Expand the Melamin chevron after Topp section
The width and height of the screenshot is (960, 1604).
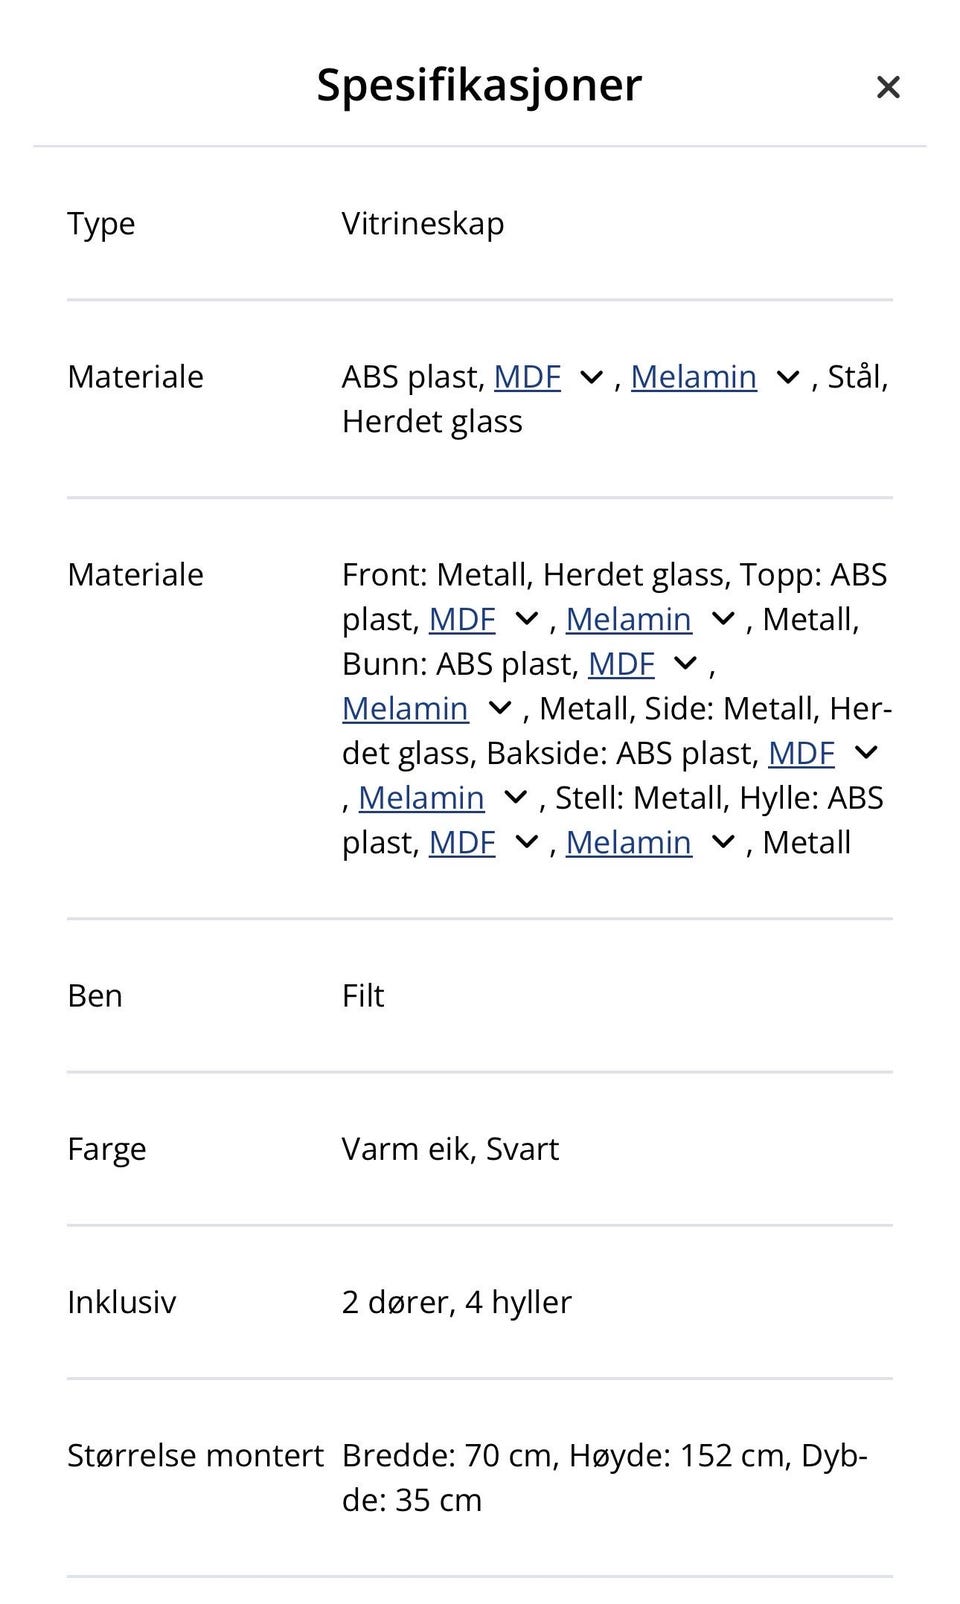tap(723, 620)
